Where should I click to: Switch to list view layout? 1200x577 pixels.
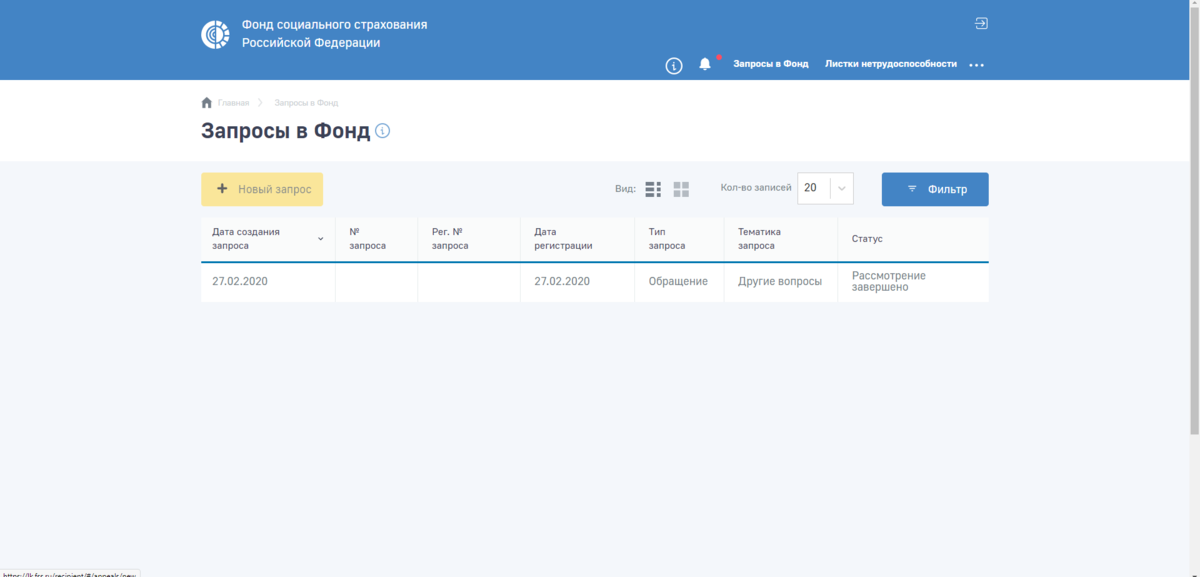pos(653,189)
